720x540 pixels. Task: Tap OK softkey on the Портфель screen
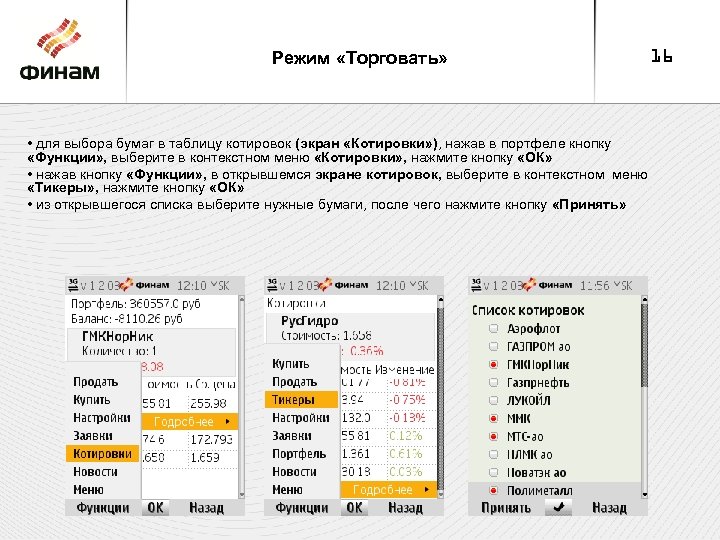[x=155, y=507]
